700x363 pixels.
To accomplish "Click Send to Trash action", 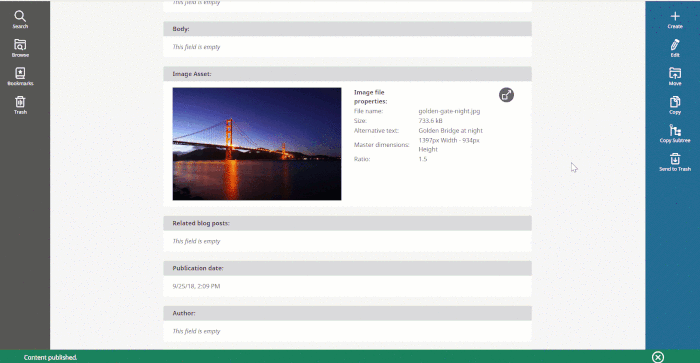I will pos(675,163).
